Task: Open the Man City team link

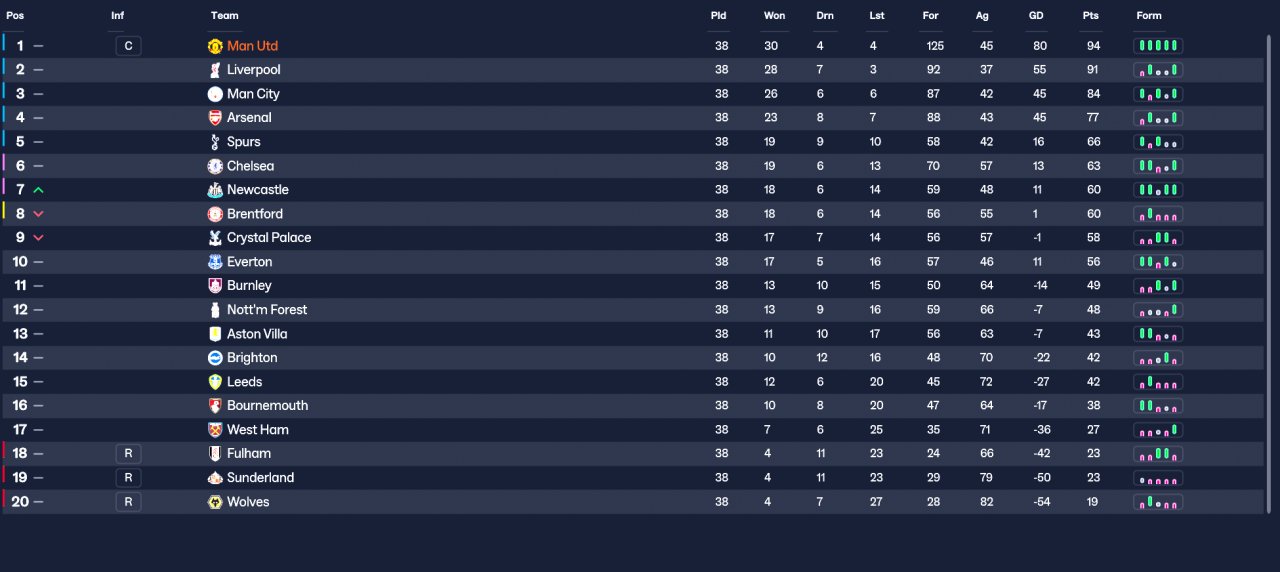Action: click(x=253, y=94)
